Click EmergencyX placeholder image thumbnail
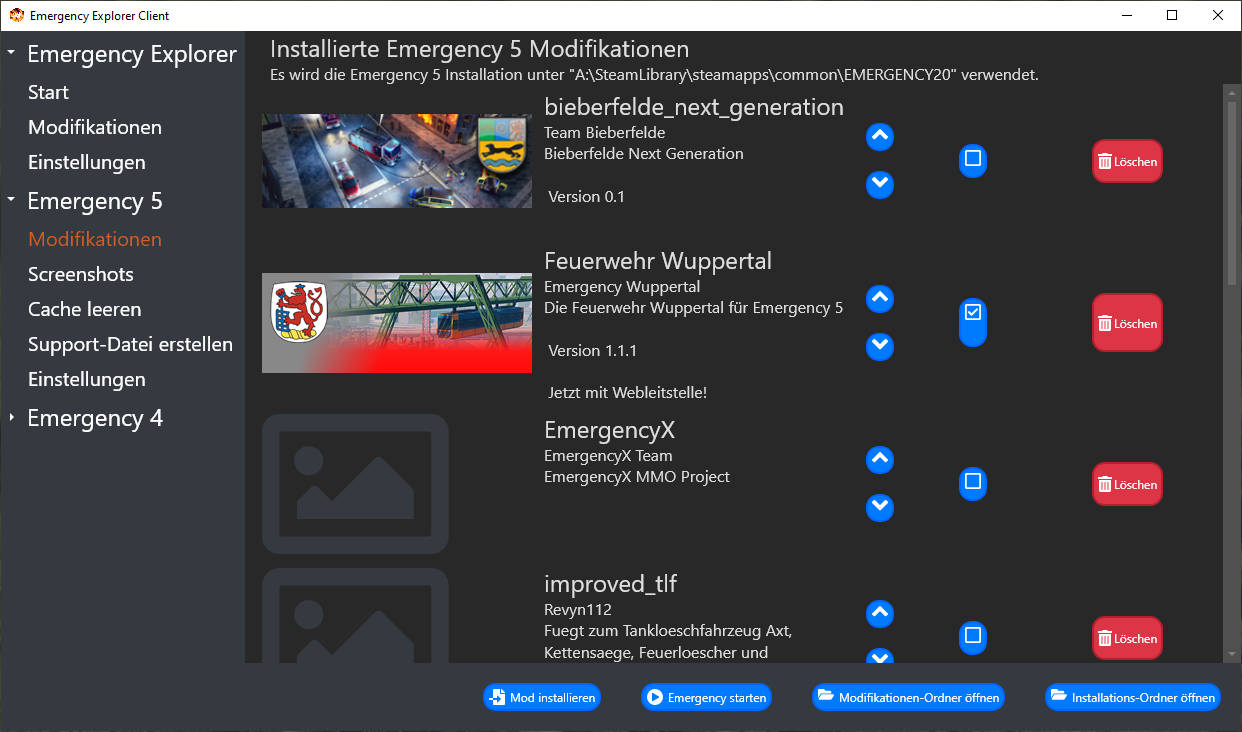This screenshot has height=732, width=1242. [355, 484]
